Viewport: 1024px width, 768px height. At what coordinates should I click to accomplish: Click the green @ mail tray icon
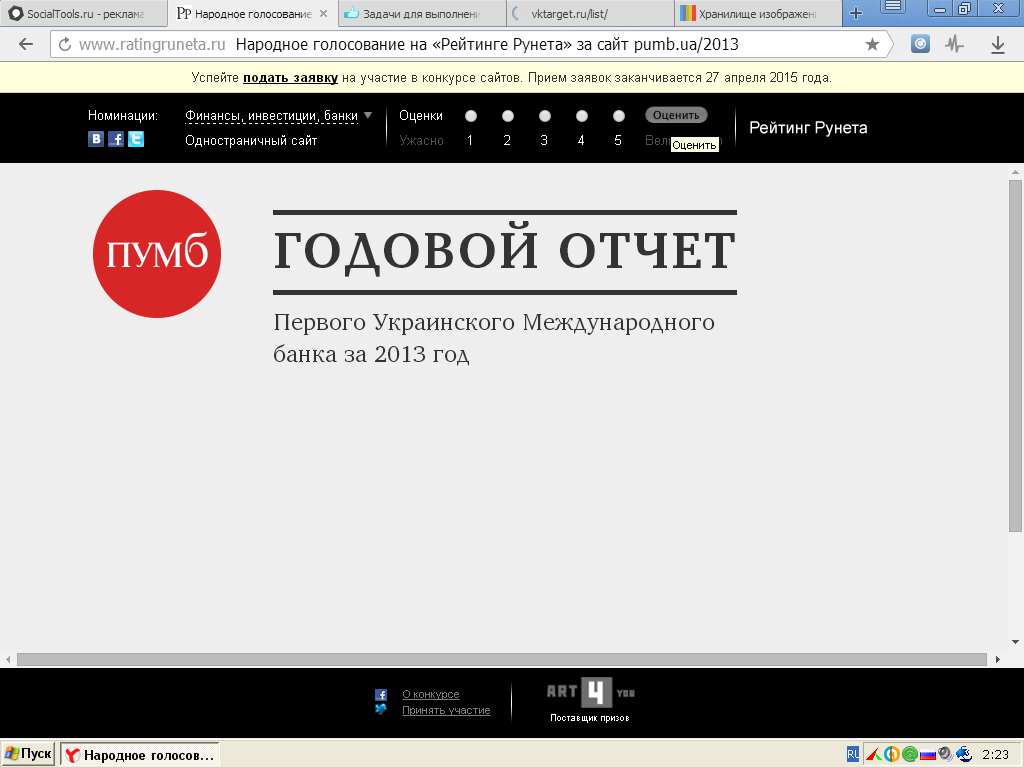tap(910, 754)
